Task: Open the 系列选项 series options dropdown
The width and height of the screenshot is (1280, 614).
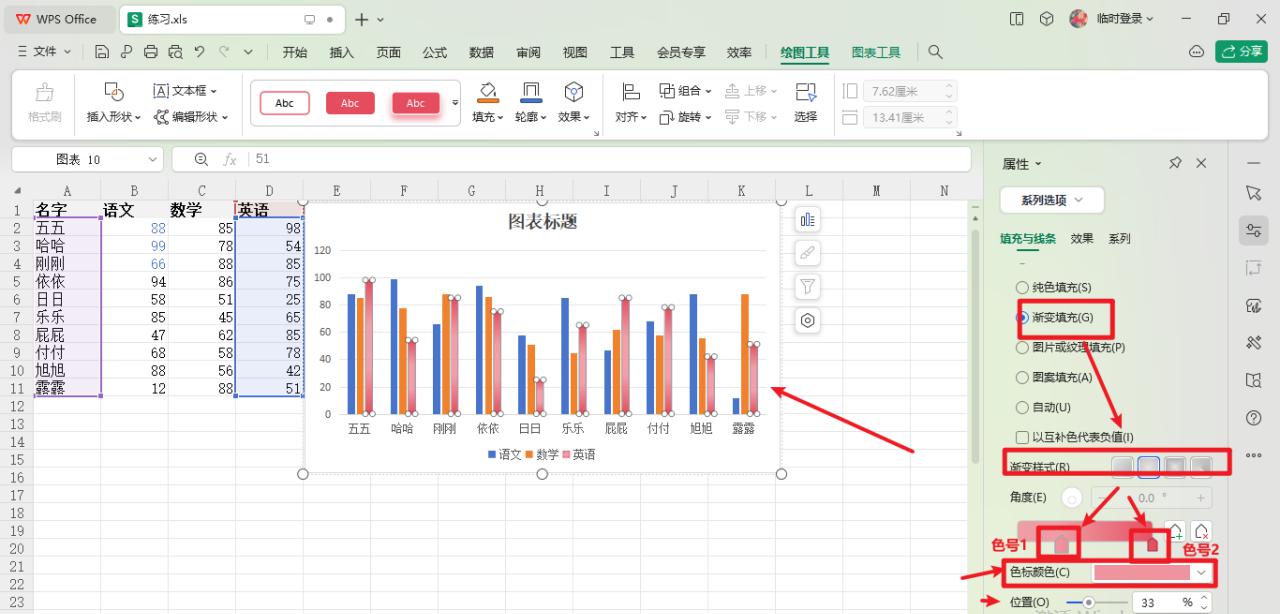Action: (1052, 200)
